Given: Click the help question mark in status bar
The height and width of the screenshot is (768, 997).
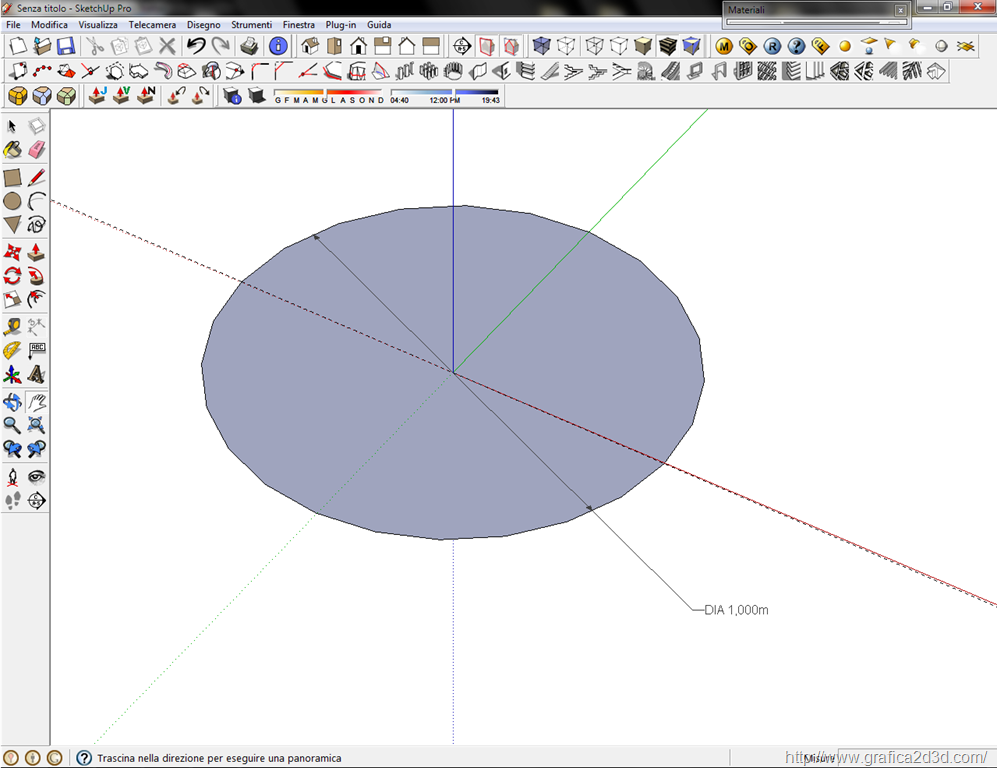Looking at the screenshot, I should tap(84, 758).
